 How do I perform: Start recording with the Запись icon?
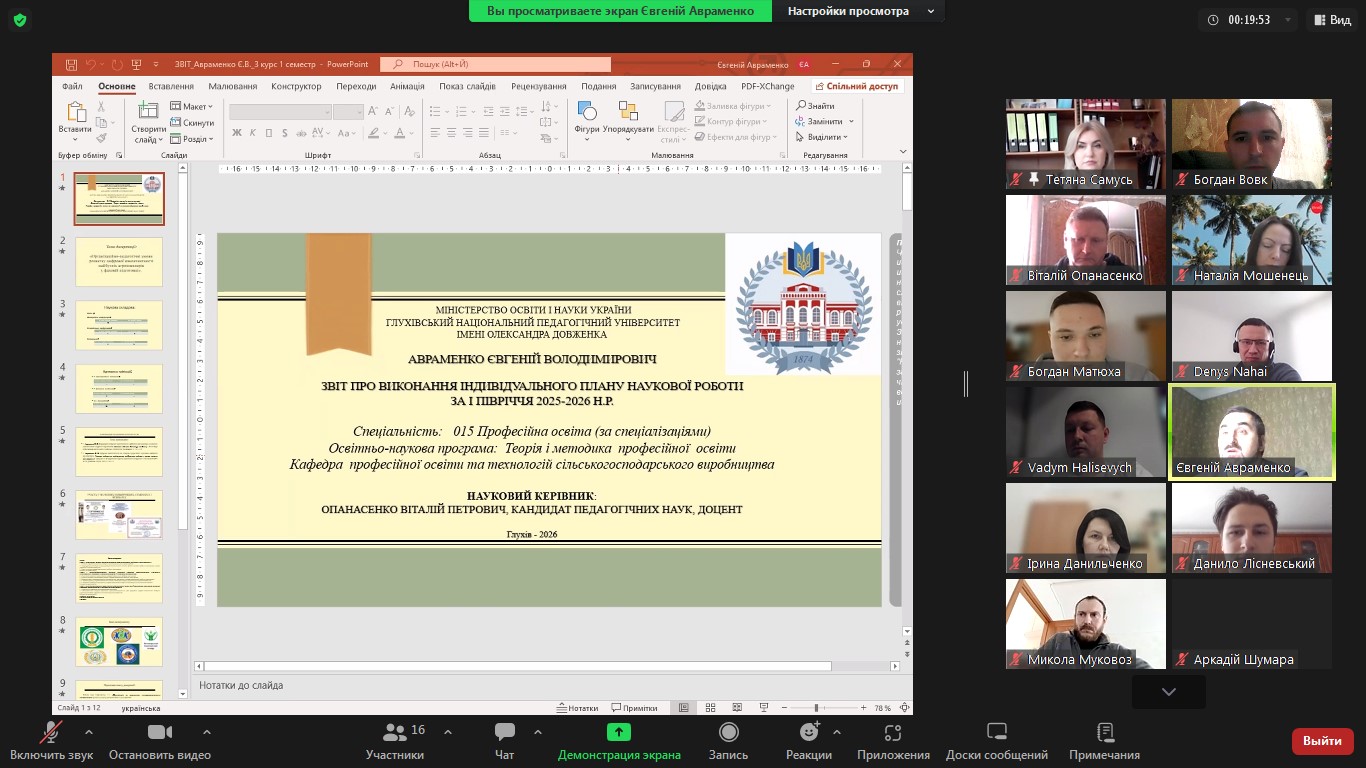coord(729,733)
